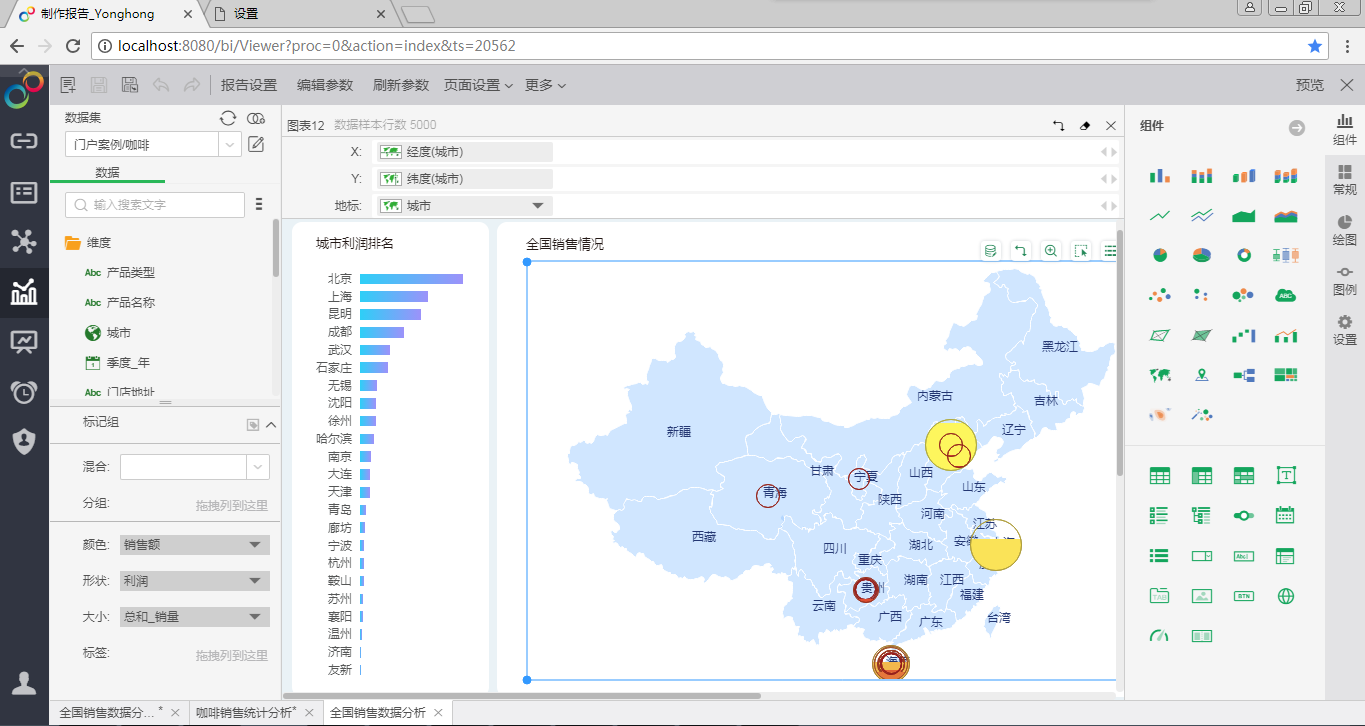
Task: Choose the gauge component icon
Action: tap(1159, 635)
